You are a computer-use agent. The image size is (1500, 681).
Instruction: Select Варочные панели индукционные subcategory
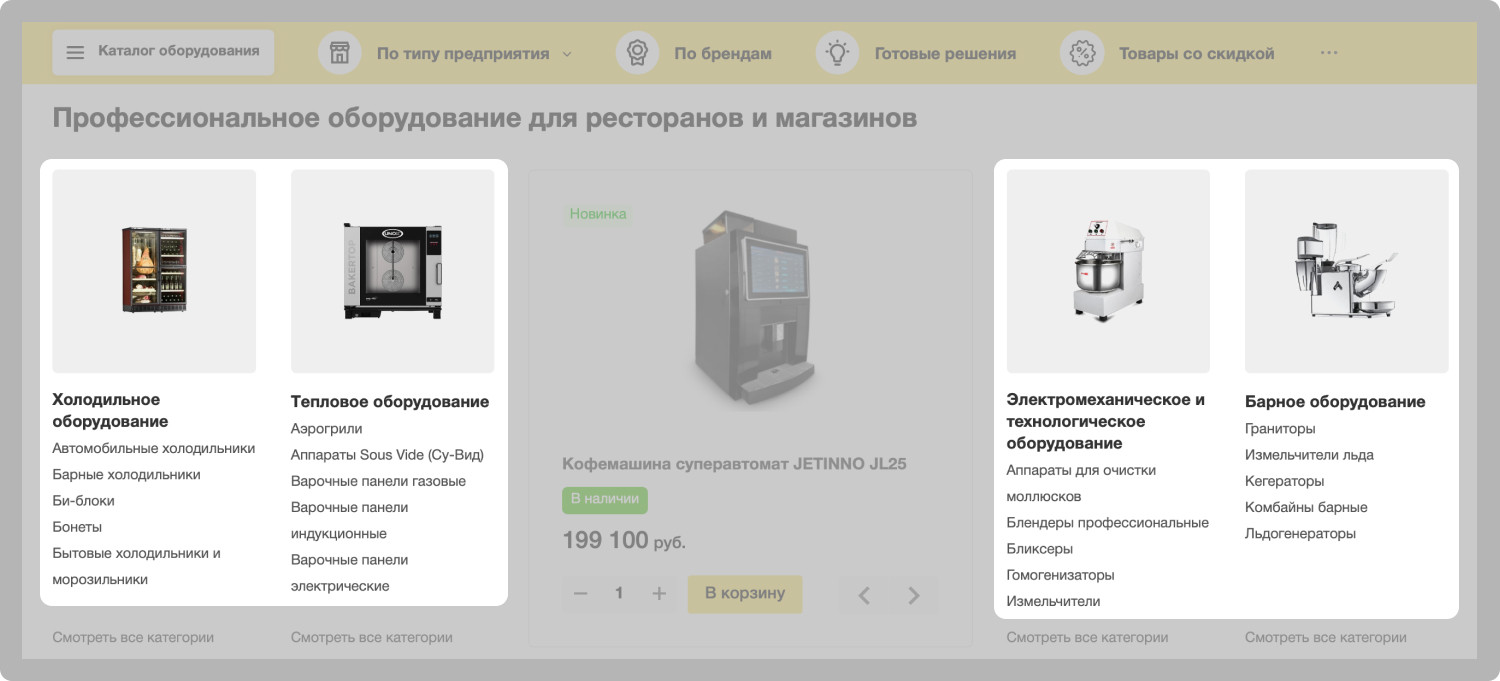(350, 520)
